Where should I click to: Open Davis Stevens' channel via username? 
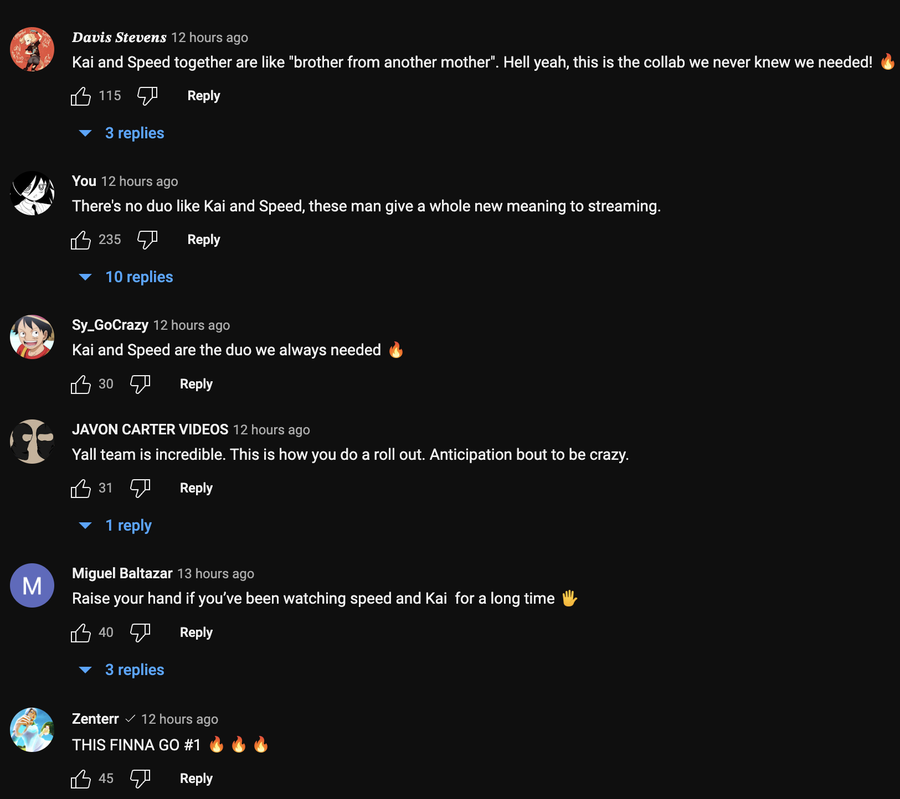point(119,37)
